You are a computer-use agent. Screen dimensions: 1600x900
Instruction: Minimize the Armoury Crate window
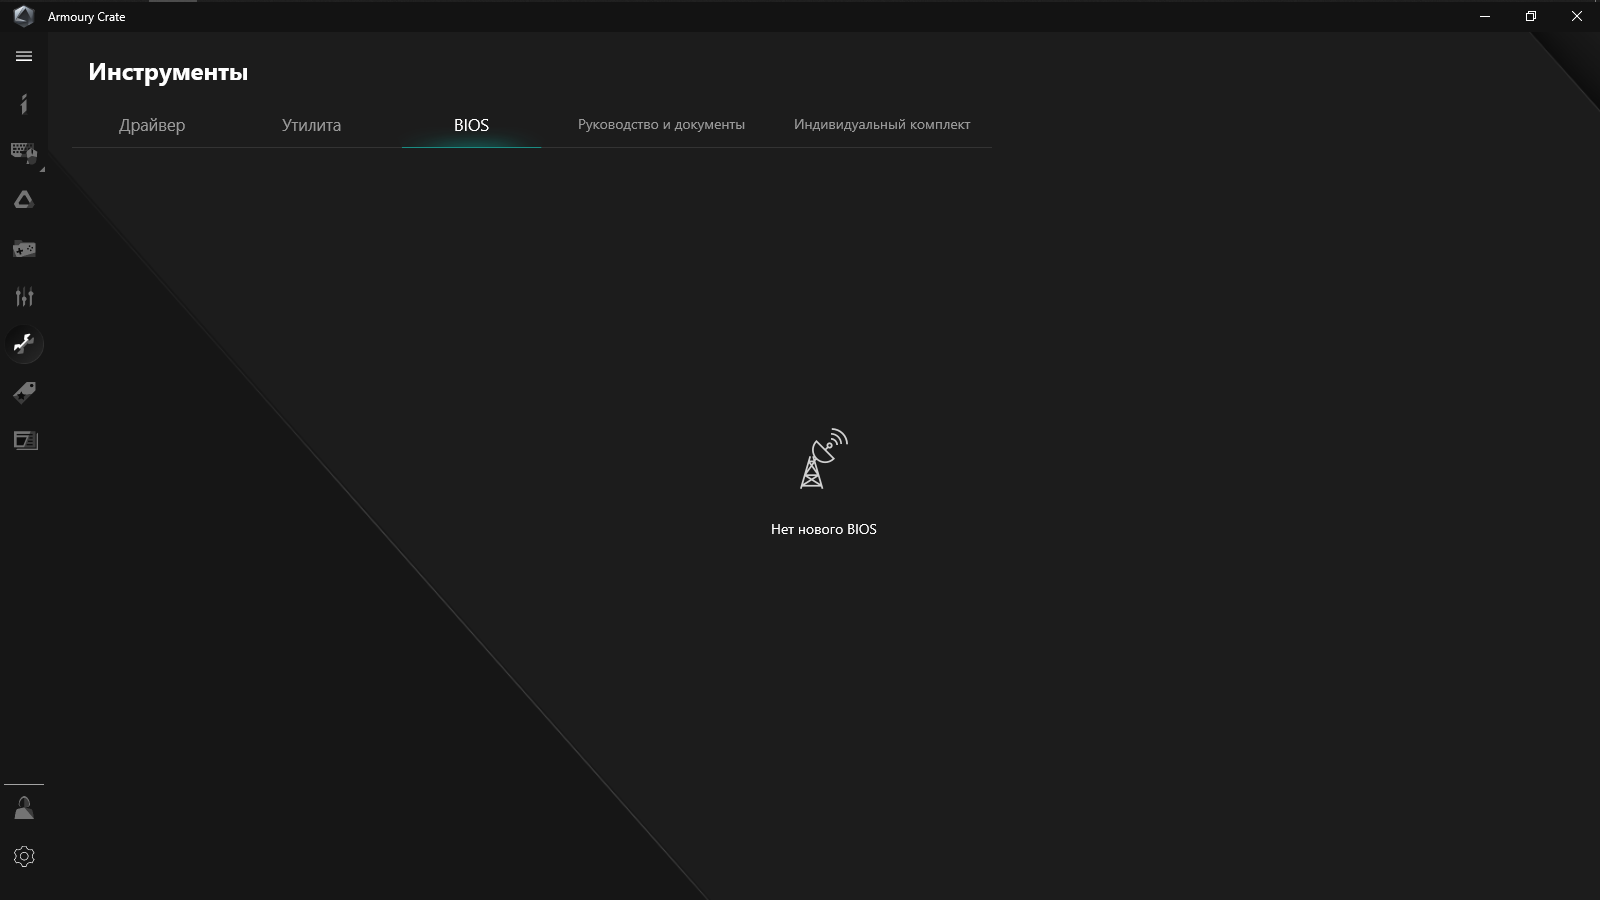coord(1485,16)
